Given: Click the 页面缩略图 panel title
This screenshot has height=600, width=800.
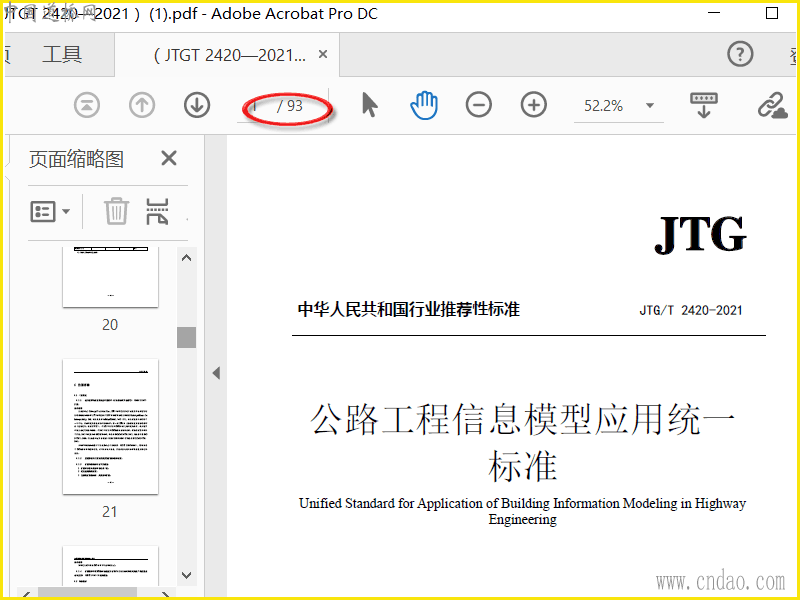Looking at the screenshot, I should pyautogui.click(x=77, y=159).
